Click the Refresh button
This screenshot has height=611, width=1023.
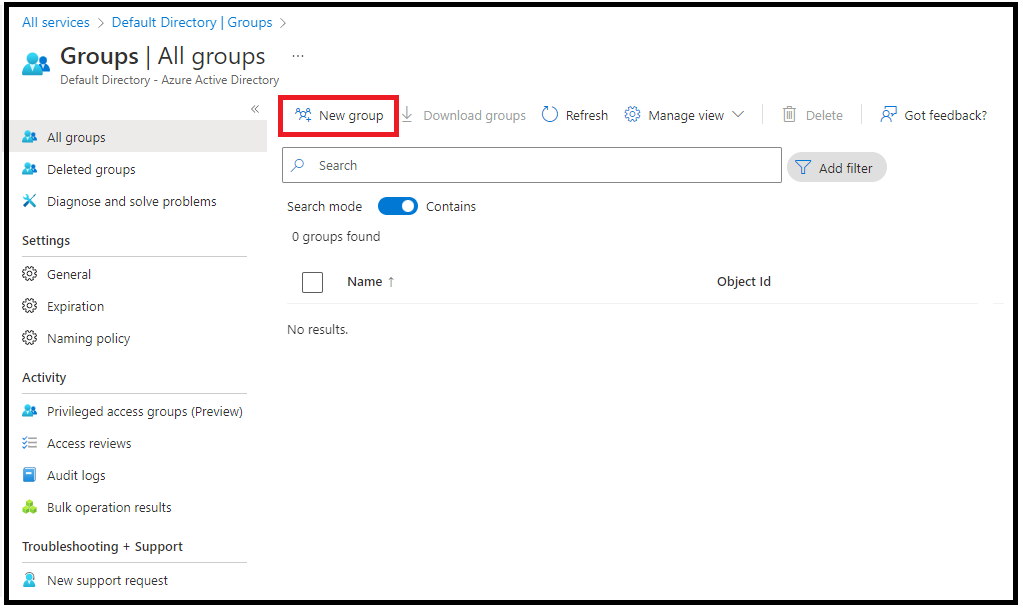575,115
